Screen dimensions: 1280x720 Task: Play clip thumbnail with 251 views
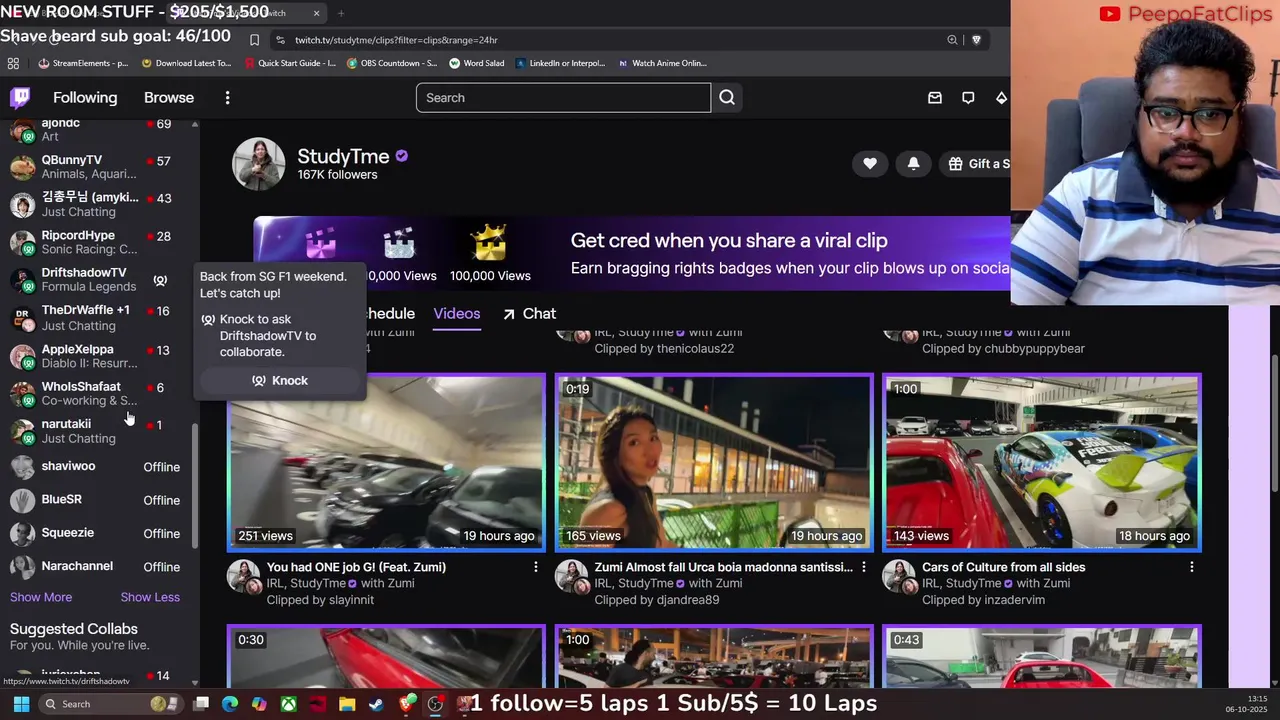click(x=386, y=462)
